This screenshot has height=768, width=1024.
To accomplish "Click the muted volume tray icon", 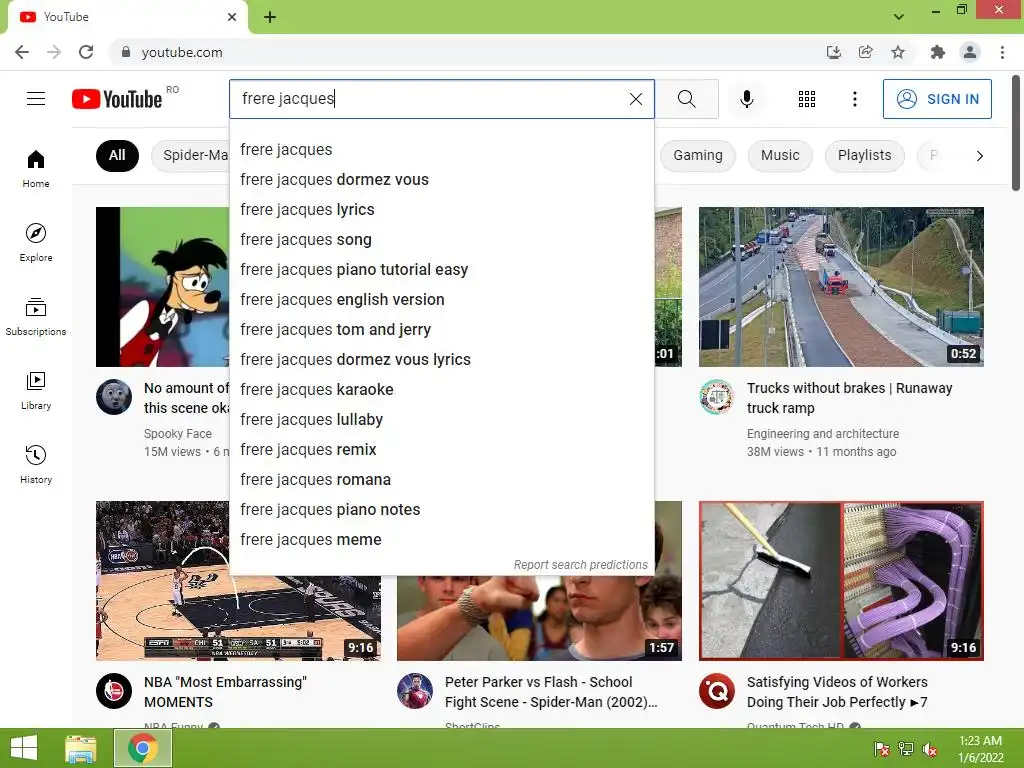I will pos(930,750).
